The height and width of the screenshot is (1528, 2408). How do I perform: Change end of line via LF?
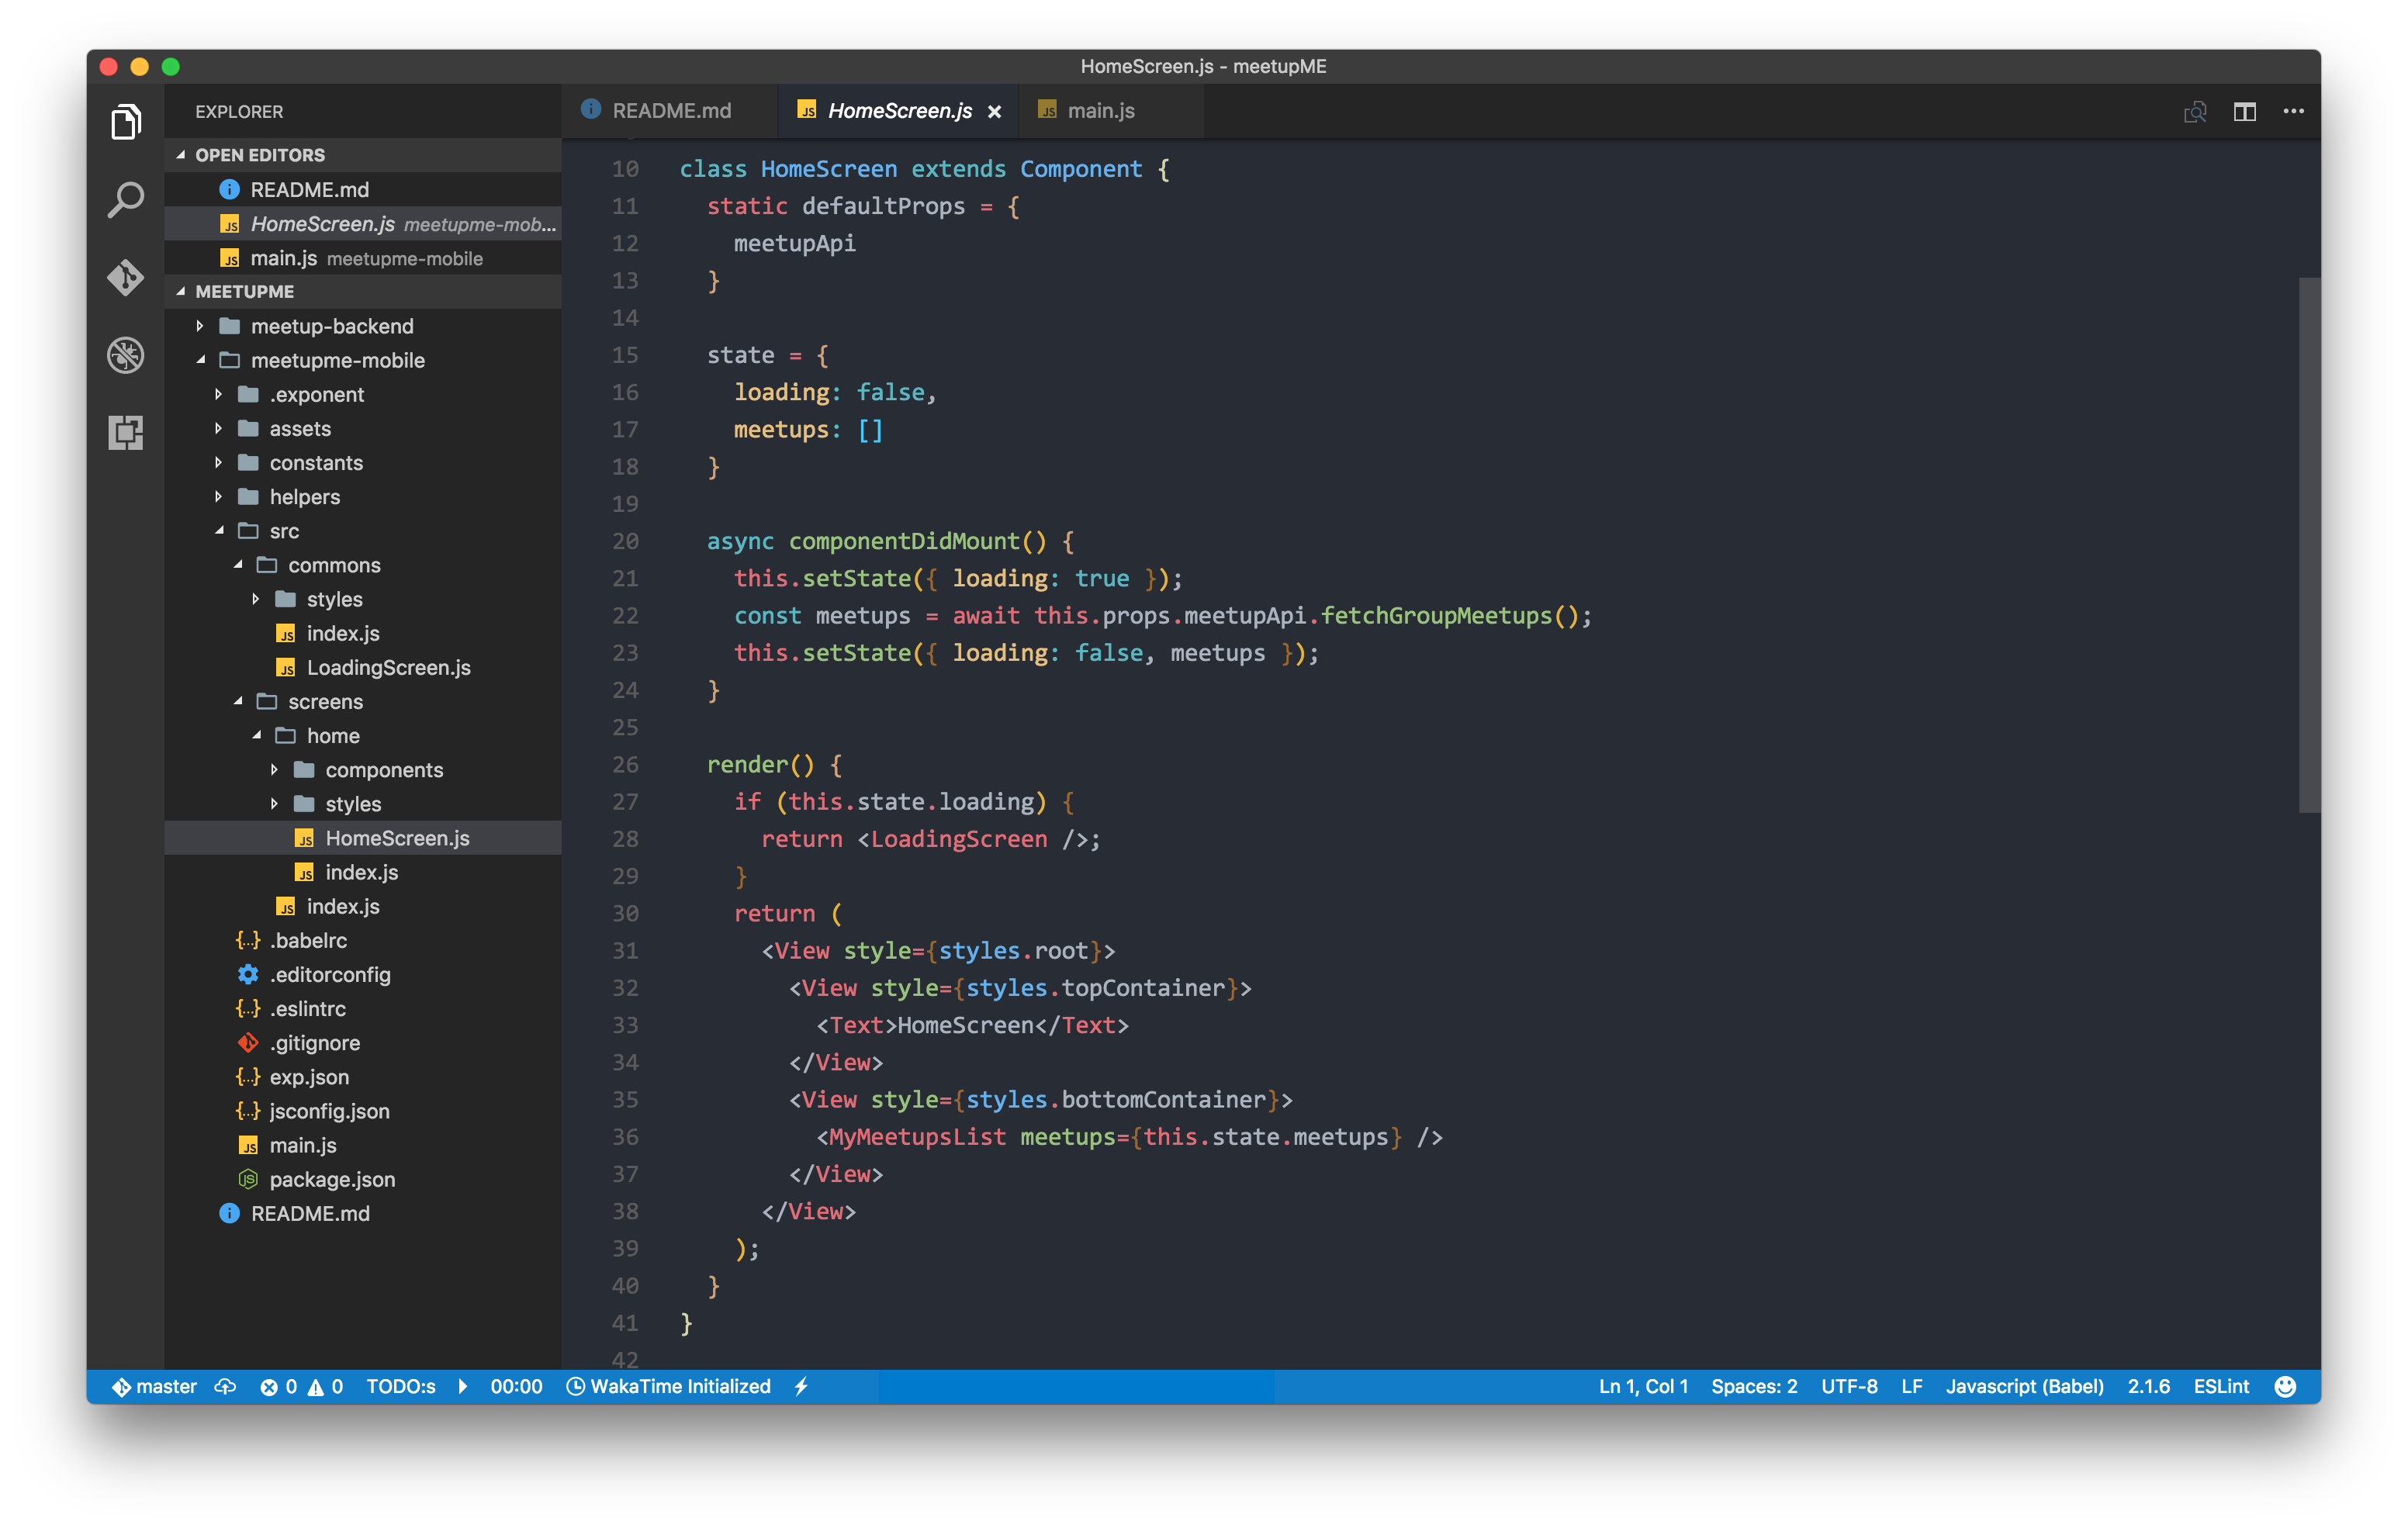coord(1912,1387)
